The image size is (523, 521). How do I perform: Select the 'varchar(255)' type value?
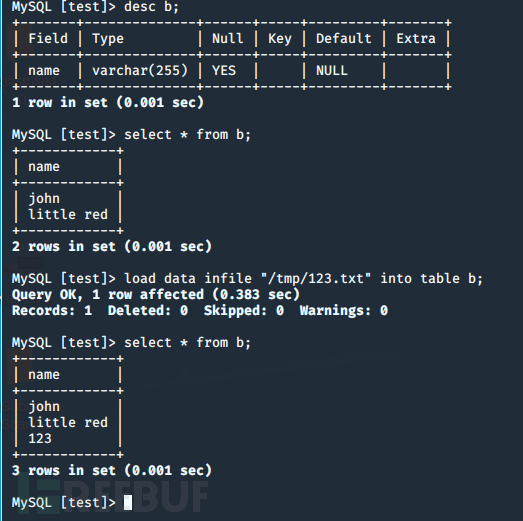(140, 71)
